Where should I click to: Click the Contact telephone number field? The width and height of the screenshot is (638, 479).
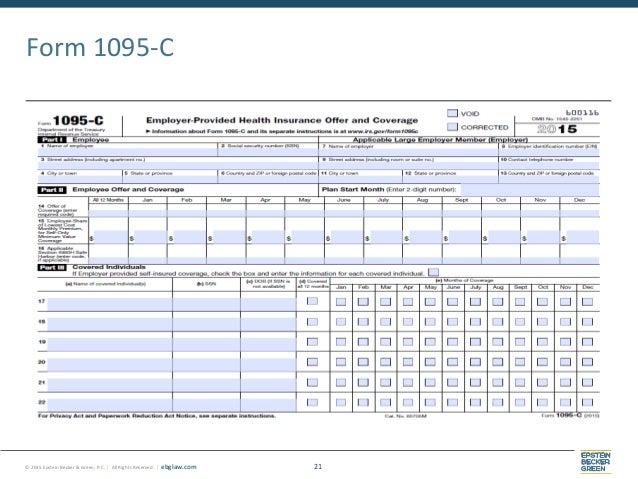pyautogui.click(x=549, y=166)
